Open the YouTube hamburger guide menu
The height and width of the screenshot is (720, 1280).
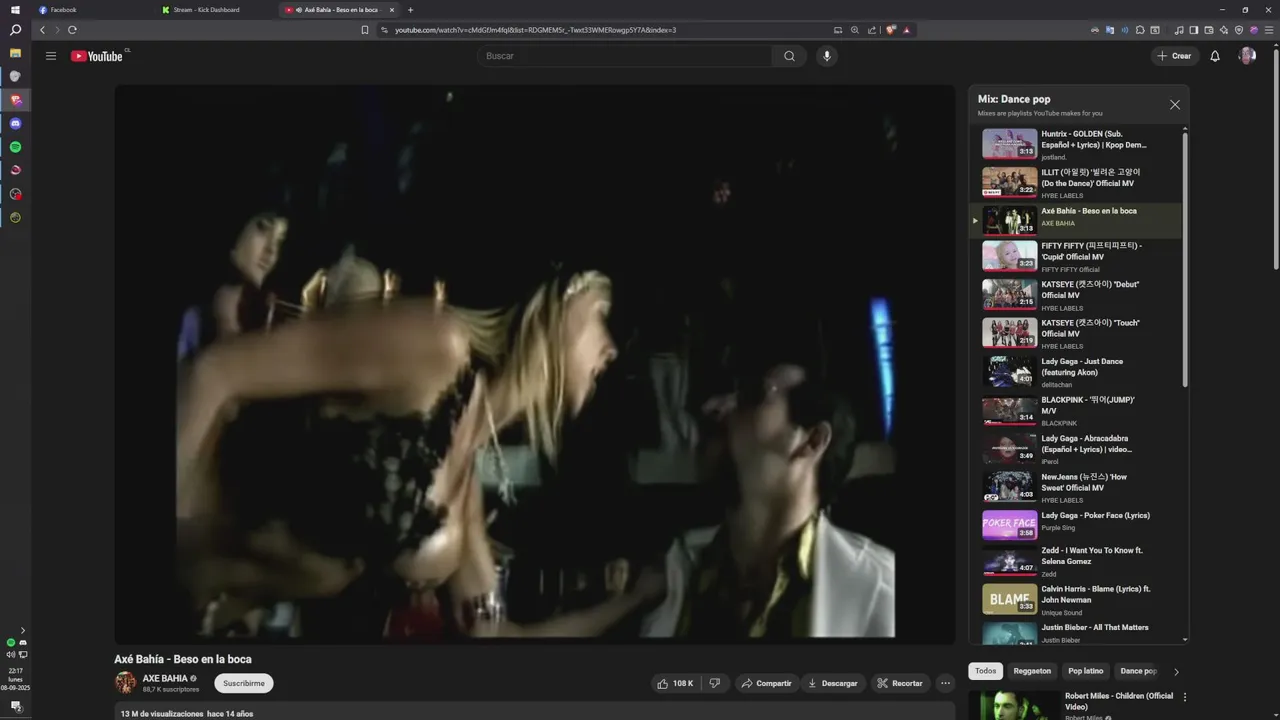50,56
